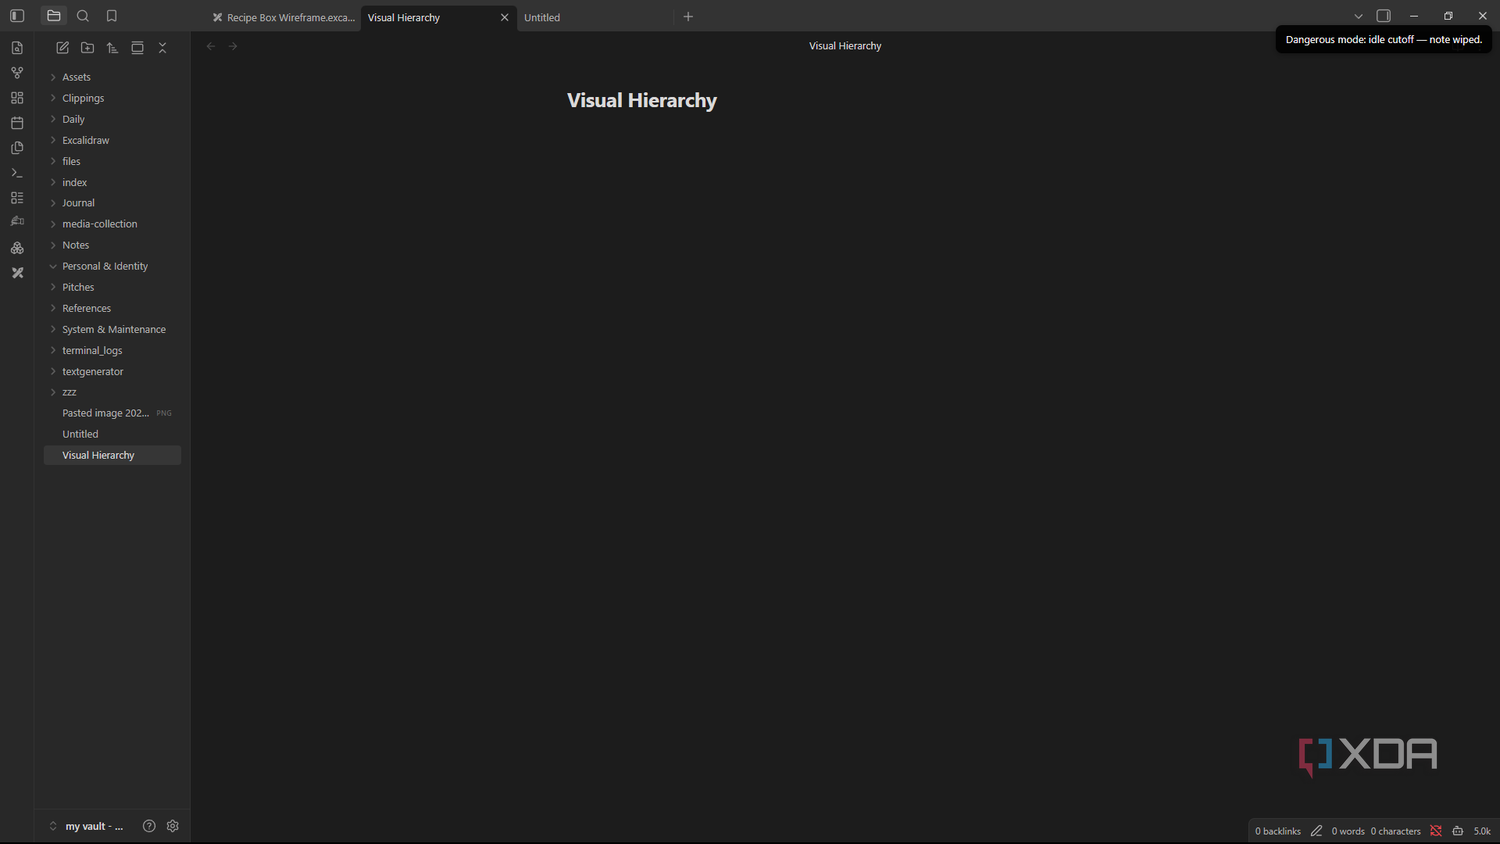Navigate back with the left arrow
This screenshot has height=844, width=1500.
(211, 46)
